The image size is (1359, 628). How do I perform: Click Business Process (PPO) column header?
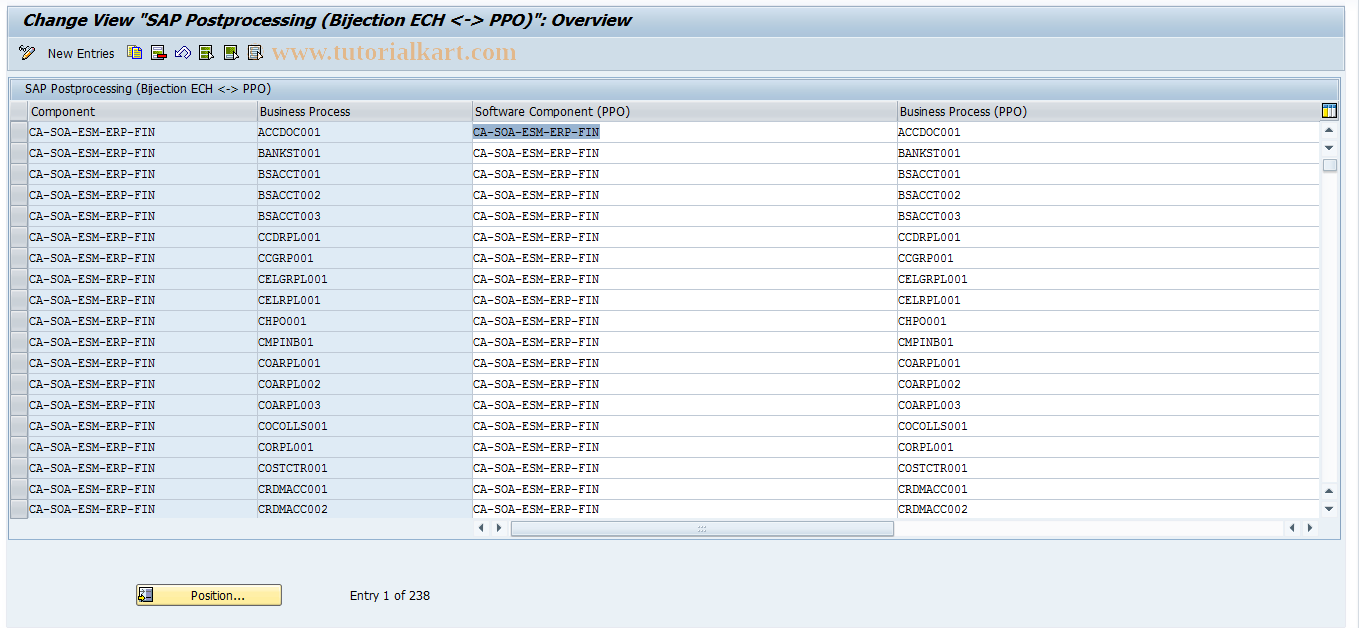(x=1108, y=111)
